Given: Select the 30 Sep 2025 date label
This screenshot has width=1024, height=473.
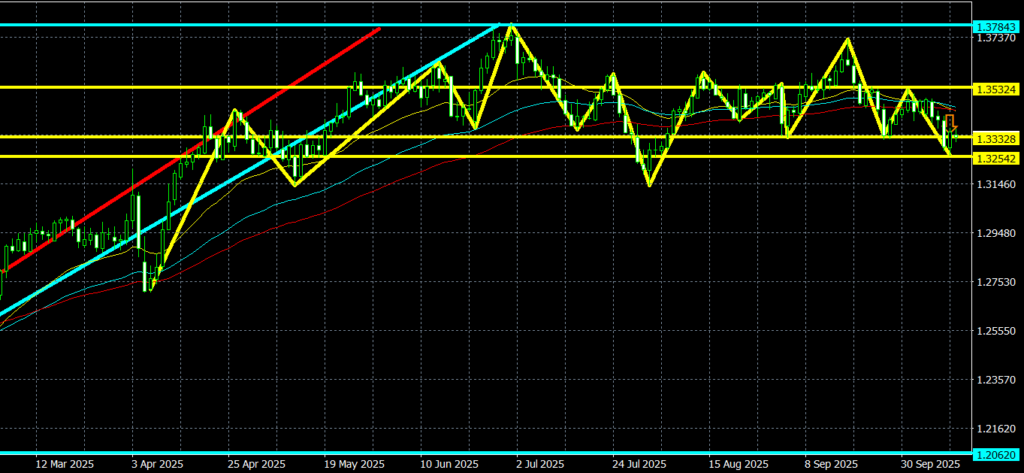Looking at the screenshot, I should click(929, 465).
